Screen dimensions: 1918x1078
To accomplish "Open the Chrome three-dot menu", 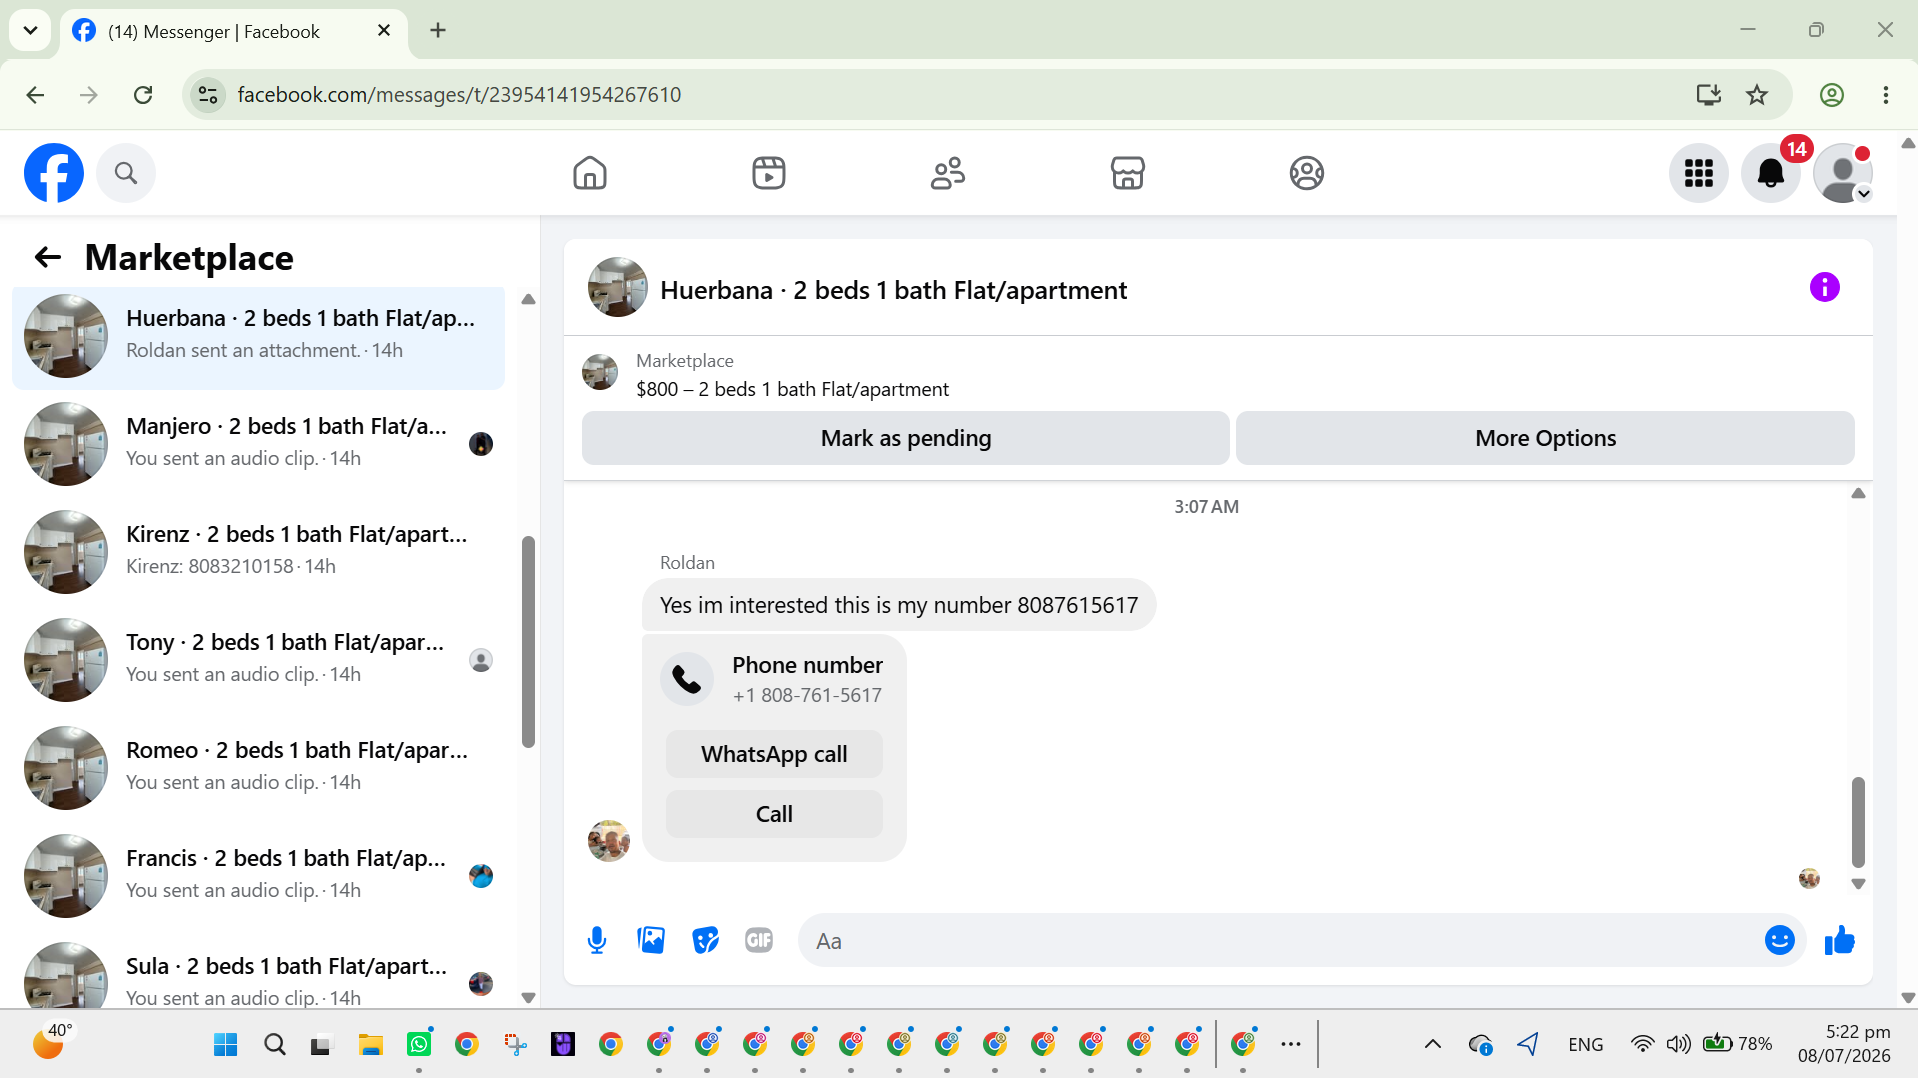I will tap(1886, 95).
